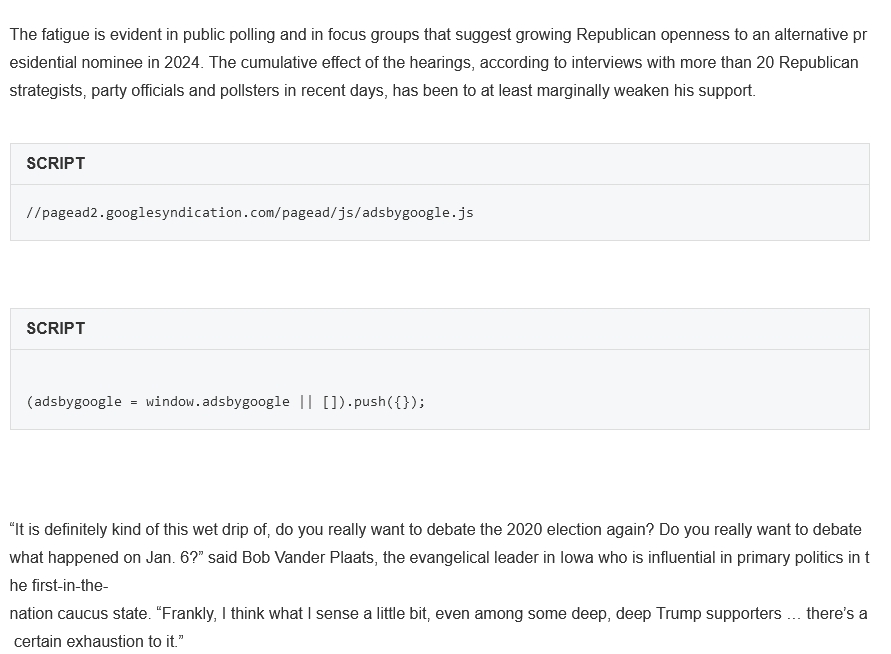Click the phrase 'Trump supporters'
The image size is (891, 654).
pyautogui.click(x=719, y=614)
